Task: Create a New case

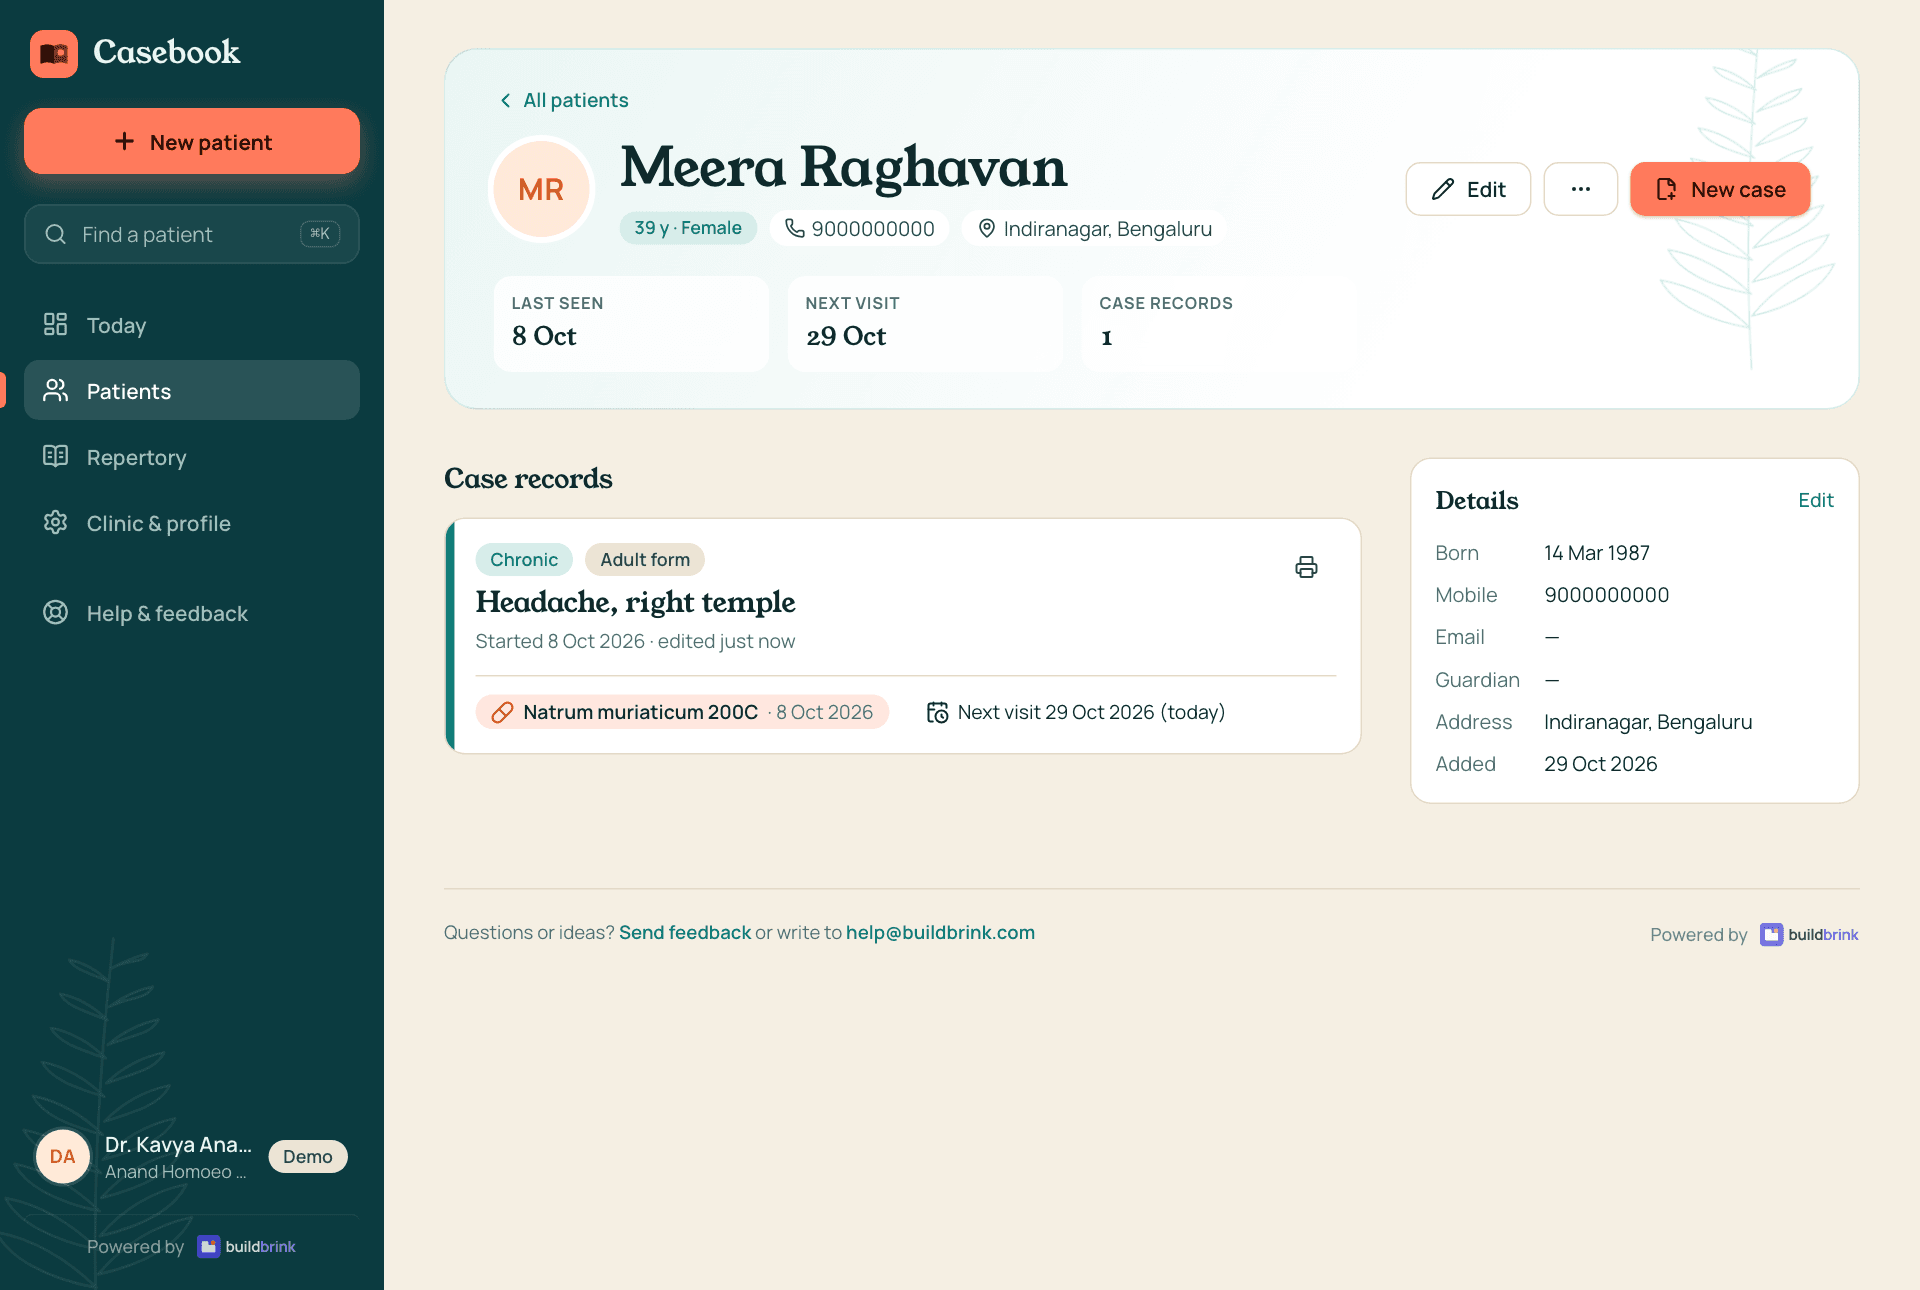Action: click(1720, 189)
